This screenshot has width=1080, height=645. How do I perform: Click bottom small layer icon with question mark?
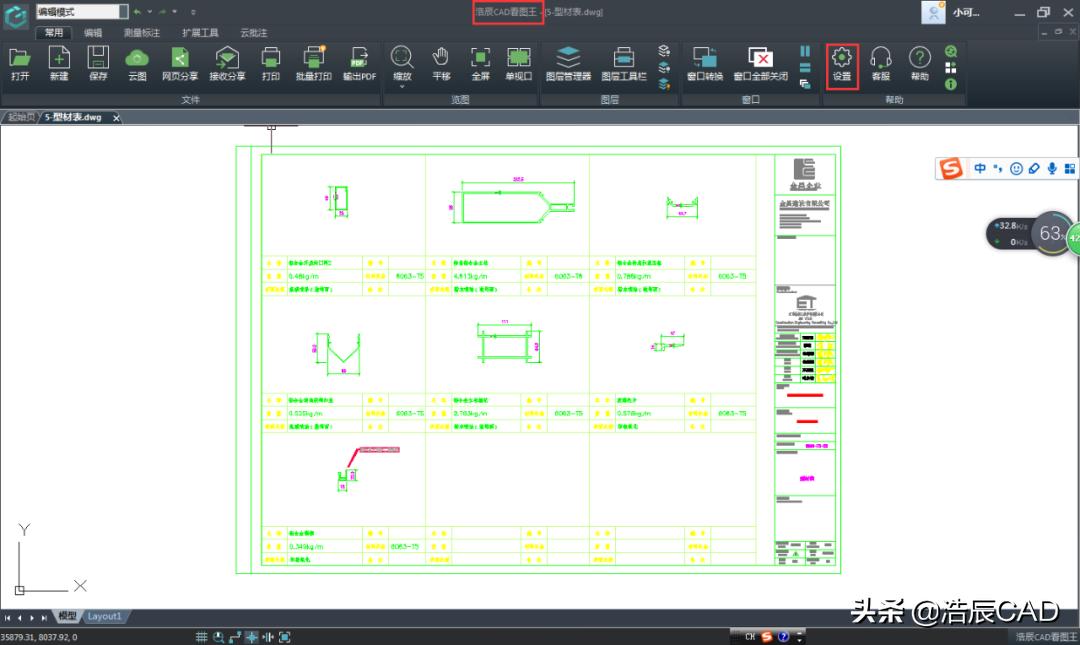click(664, 84)
